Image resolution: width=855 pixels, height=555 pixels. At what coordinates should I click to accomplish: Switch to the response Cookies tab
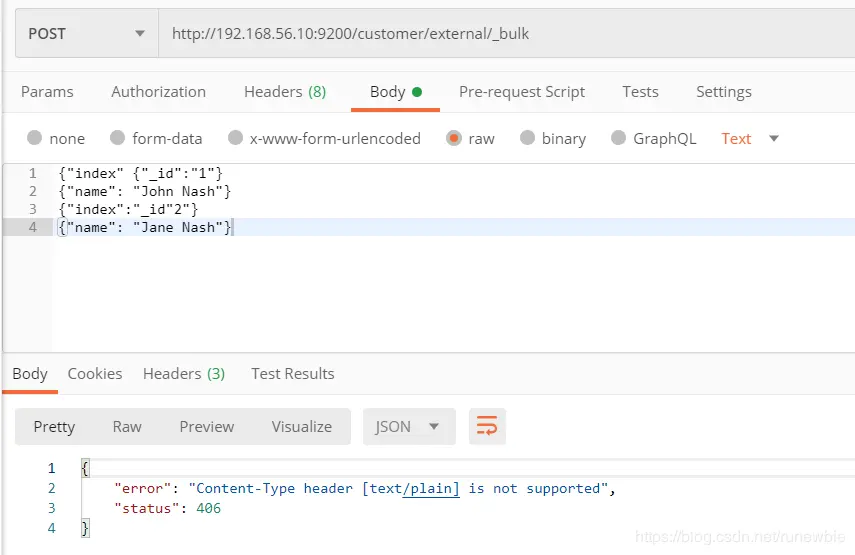tap(95, 374)
